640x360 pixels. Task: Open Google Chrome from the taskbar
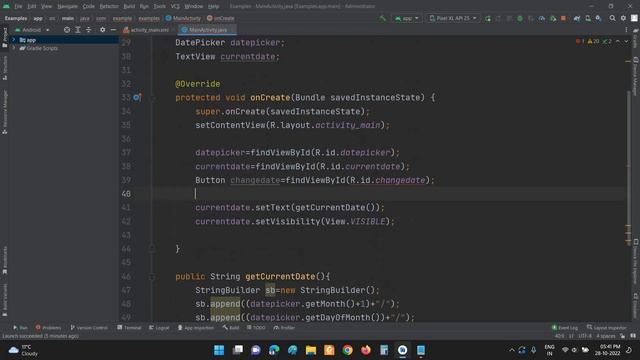[347, 350]
